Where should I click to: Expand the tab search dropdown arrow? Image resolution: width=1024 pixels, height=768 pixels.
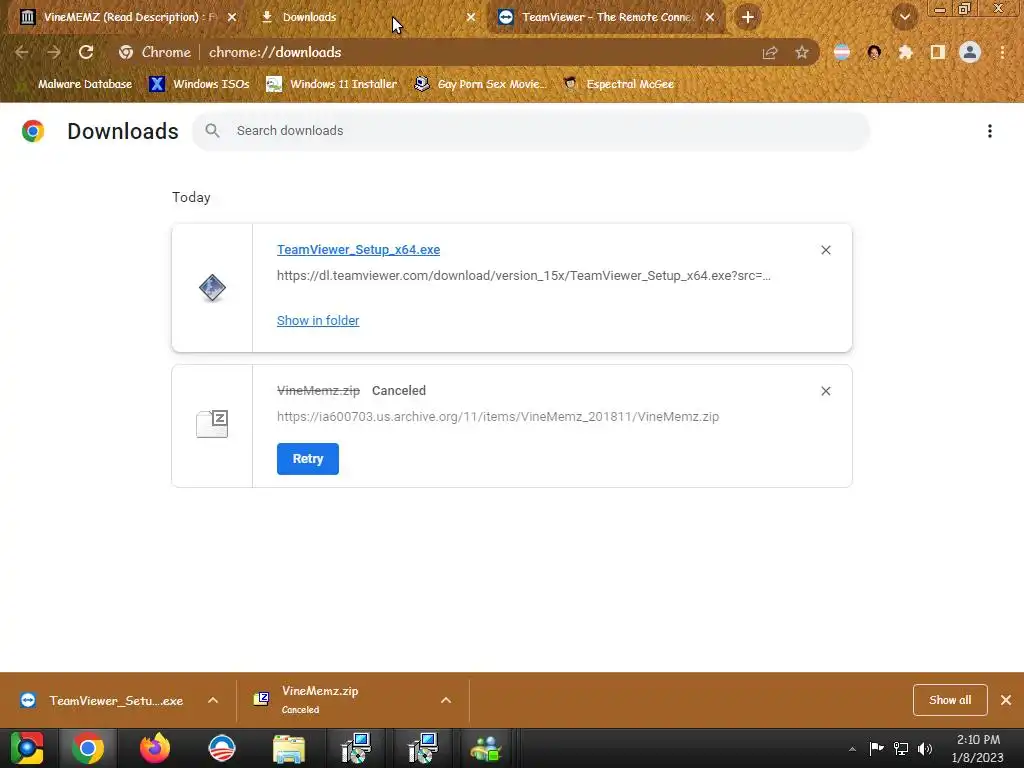pos(904,18)
